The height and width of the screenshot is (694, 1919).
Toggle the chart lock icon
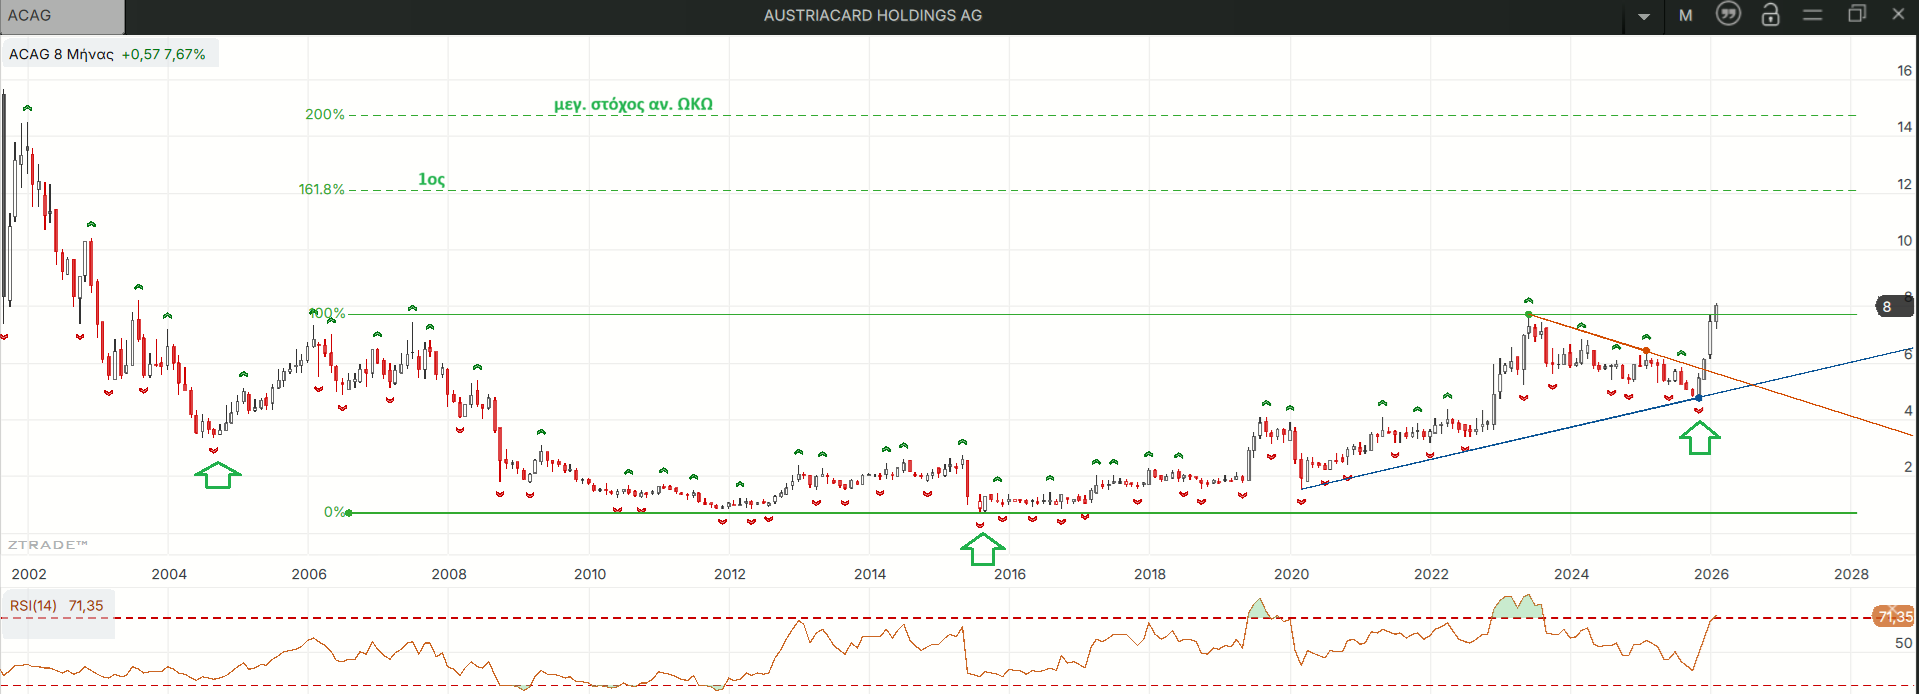coord(1770,14)
